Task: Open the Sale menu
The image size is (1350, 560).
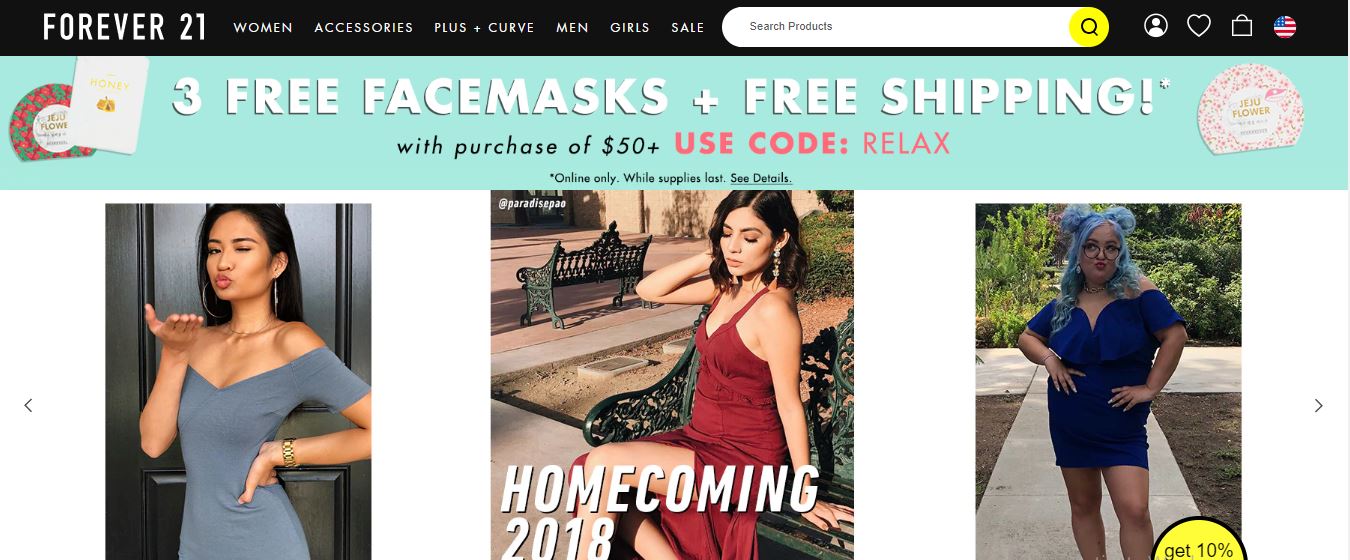Action: pos(688,28)
